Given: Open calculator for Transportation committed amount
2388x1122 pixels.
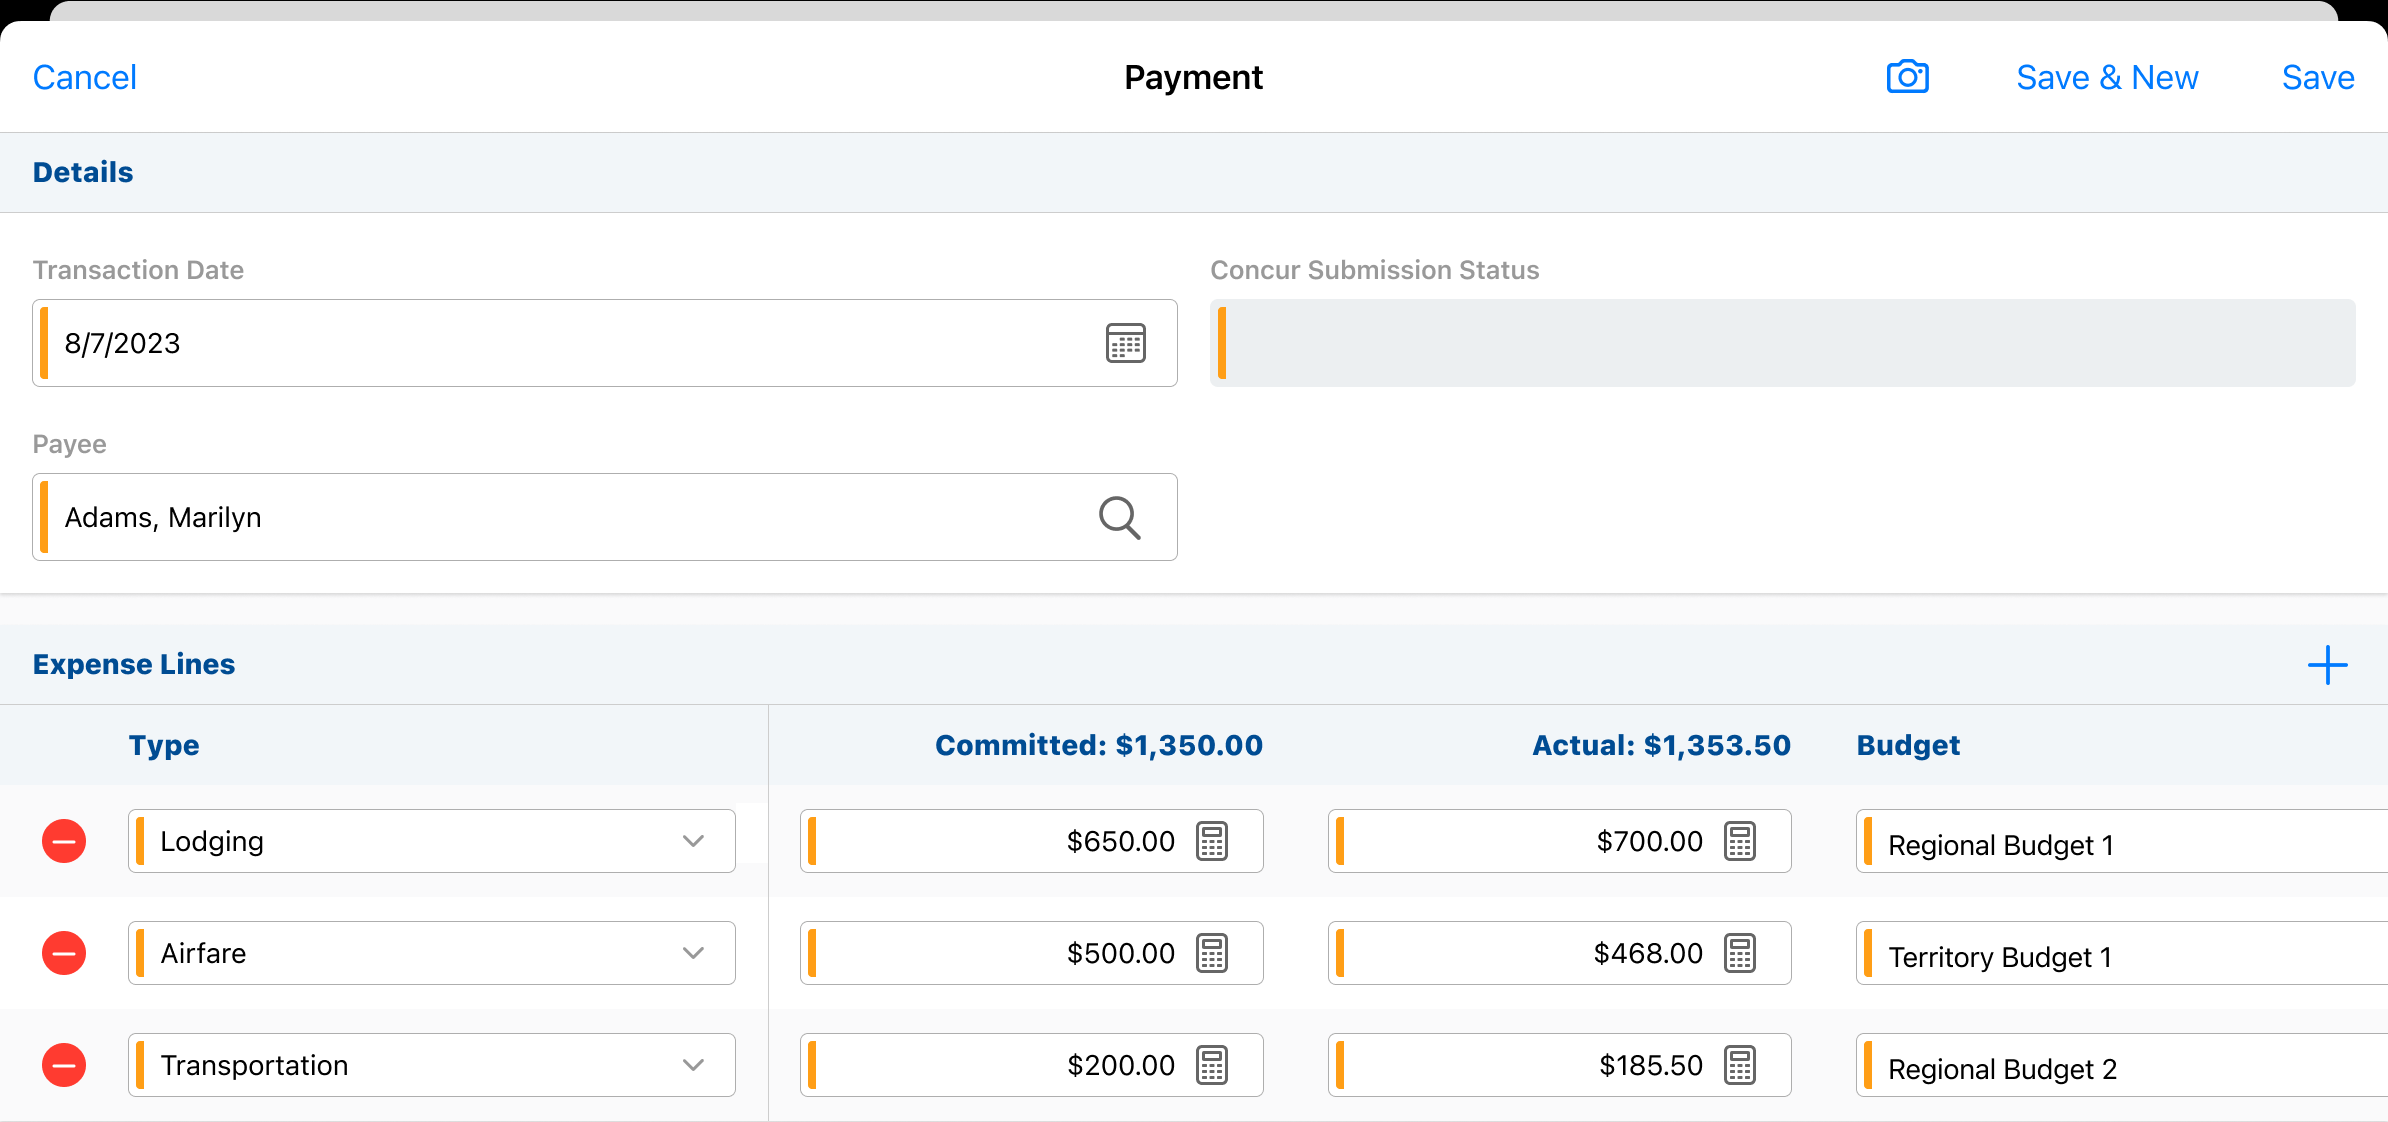Looking at the screenshot, I should [1212, 1065].
